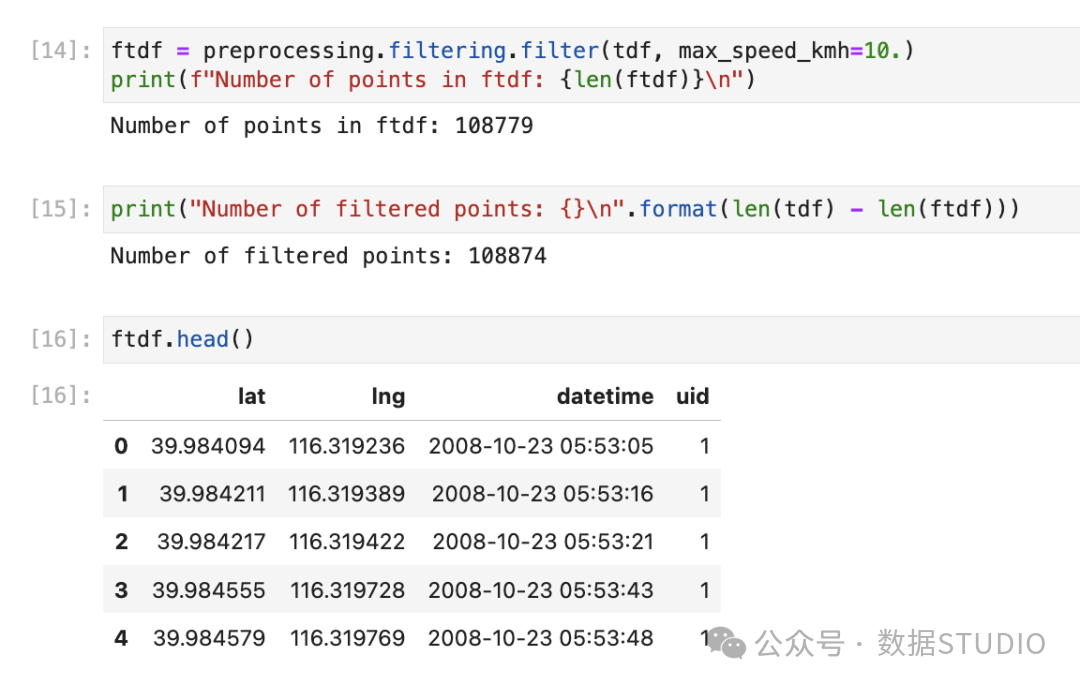Focus the ftdf.head() code cell
The height and width of the screenshot is (686, 1080).
[x=592, y=340]
